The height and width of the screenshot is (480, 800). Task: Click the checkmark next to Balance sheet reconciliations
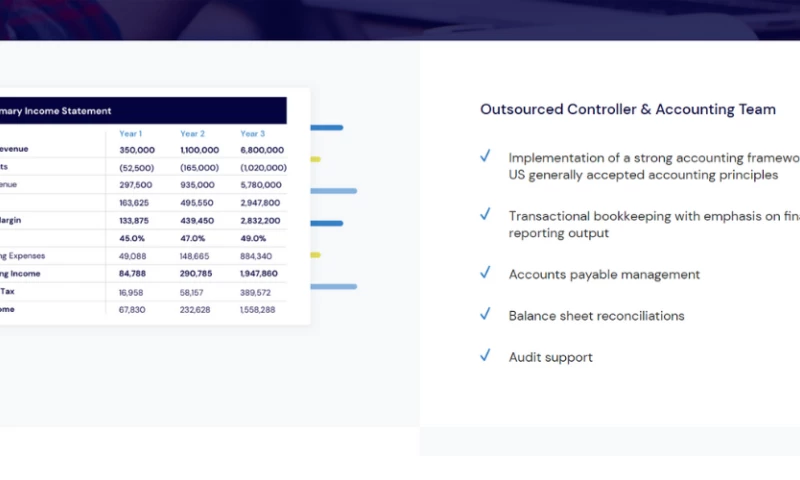[485, 314]
